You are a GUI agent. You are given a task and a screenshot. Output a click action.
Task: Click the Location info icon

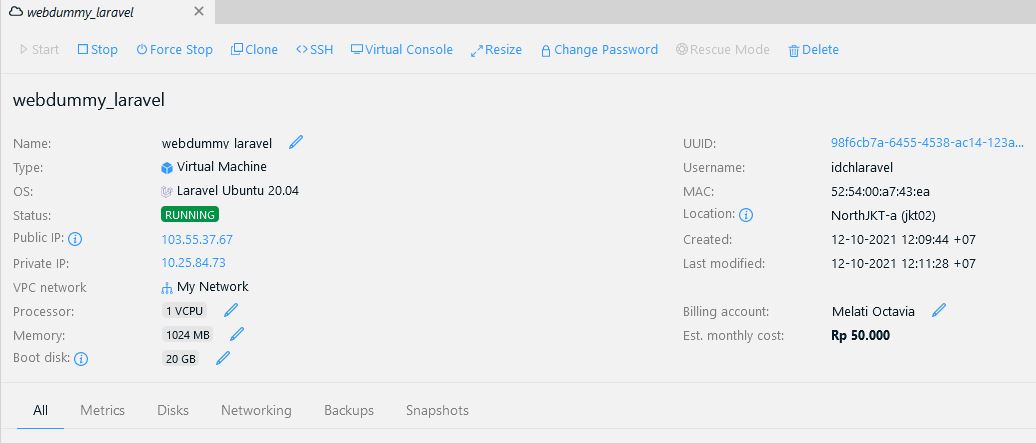coord(746,215)
